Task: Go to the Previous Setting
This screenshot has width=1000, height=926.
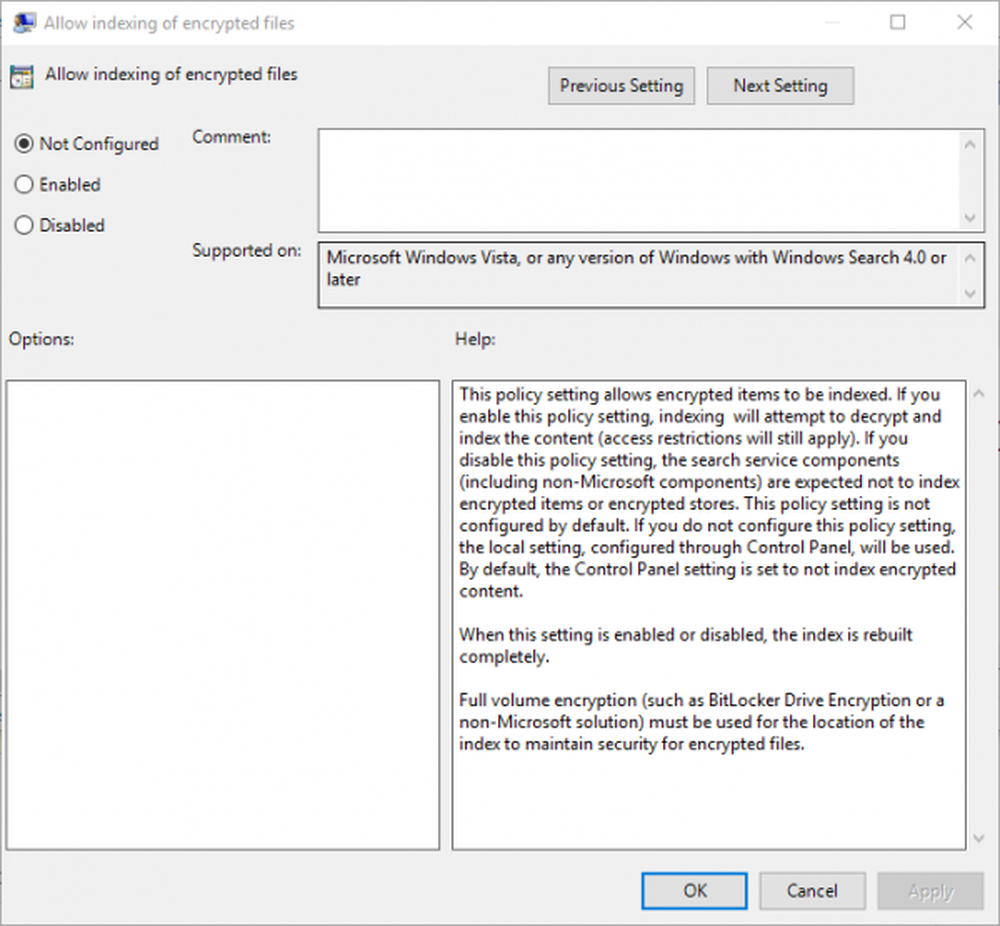Action: click(621, 86)
